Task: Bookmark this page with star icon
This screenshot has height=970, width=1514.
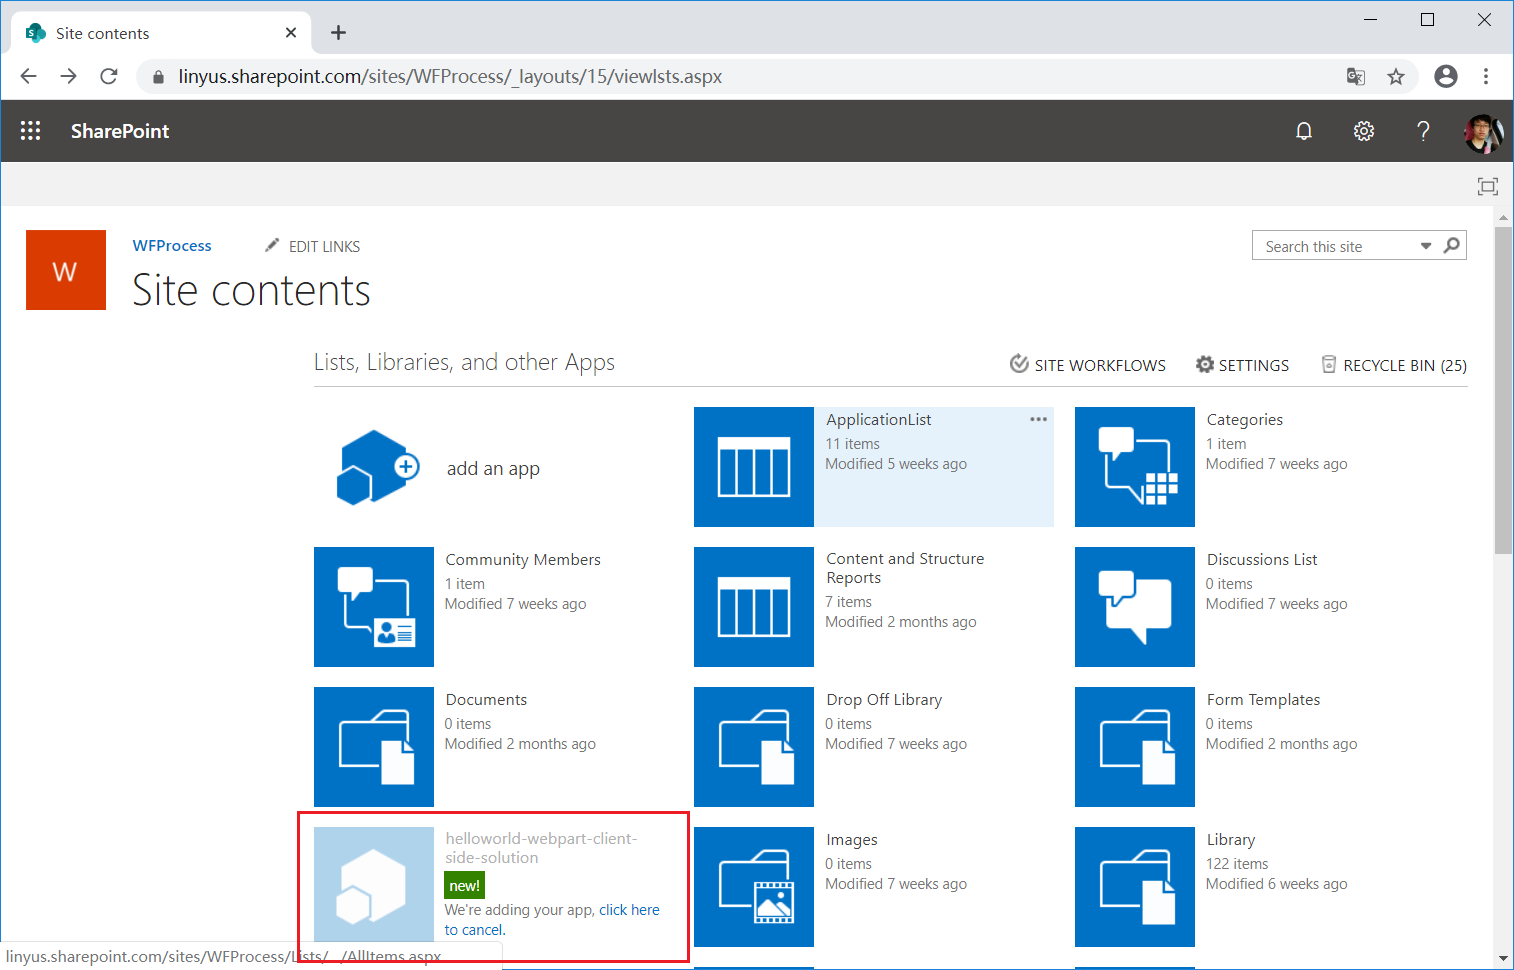Action: tap(1396, 77)
